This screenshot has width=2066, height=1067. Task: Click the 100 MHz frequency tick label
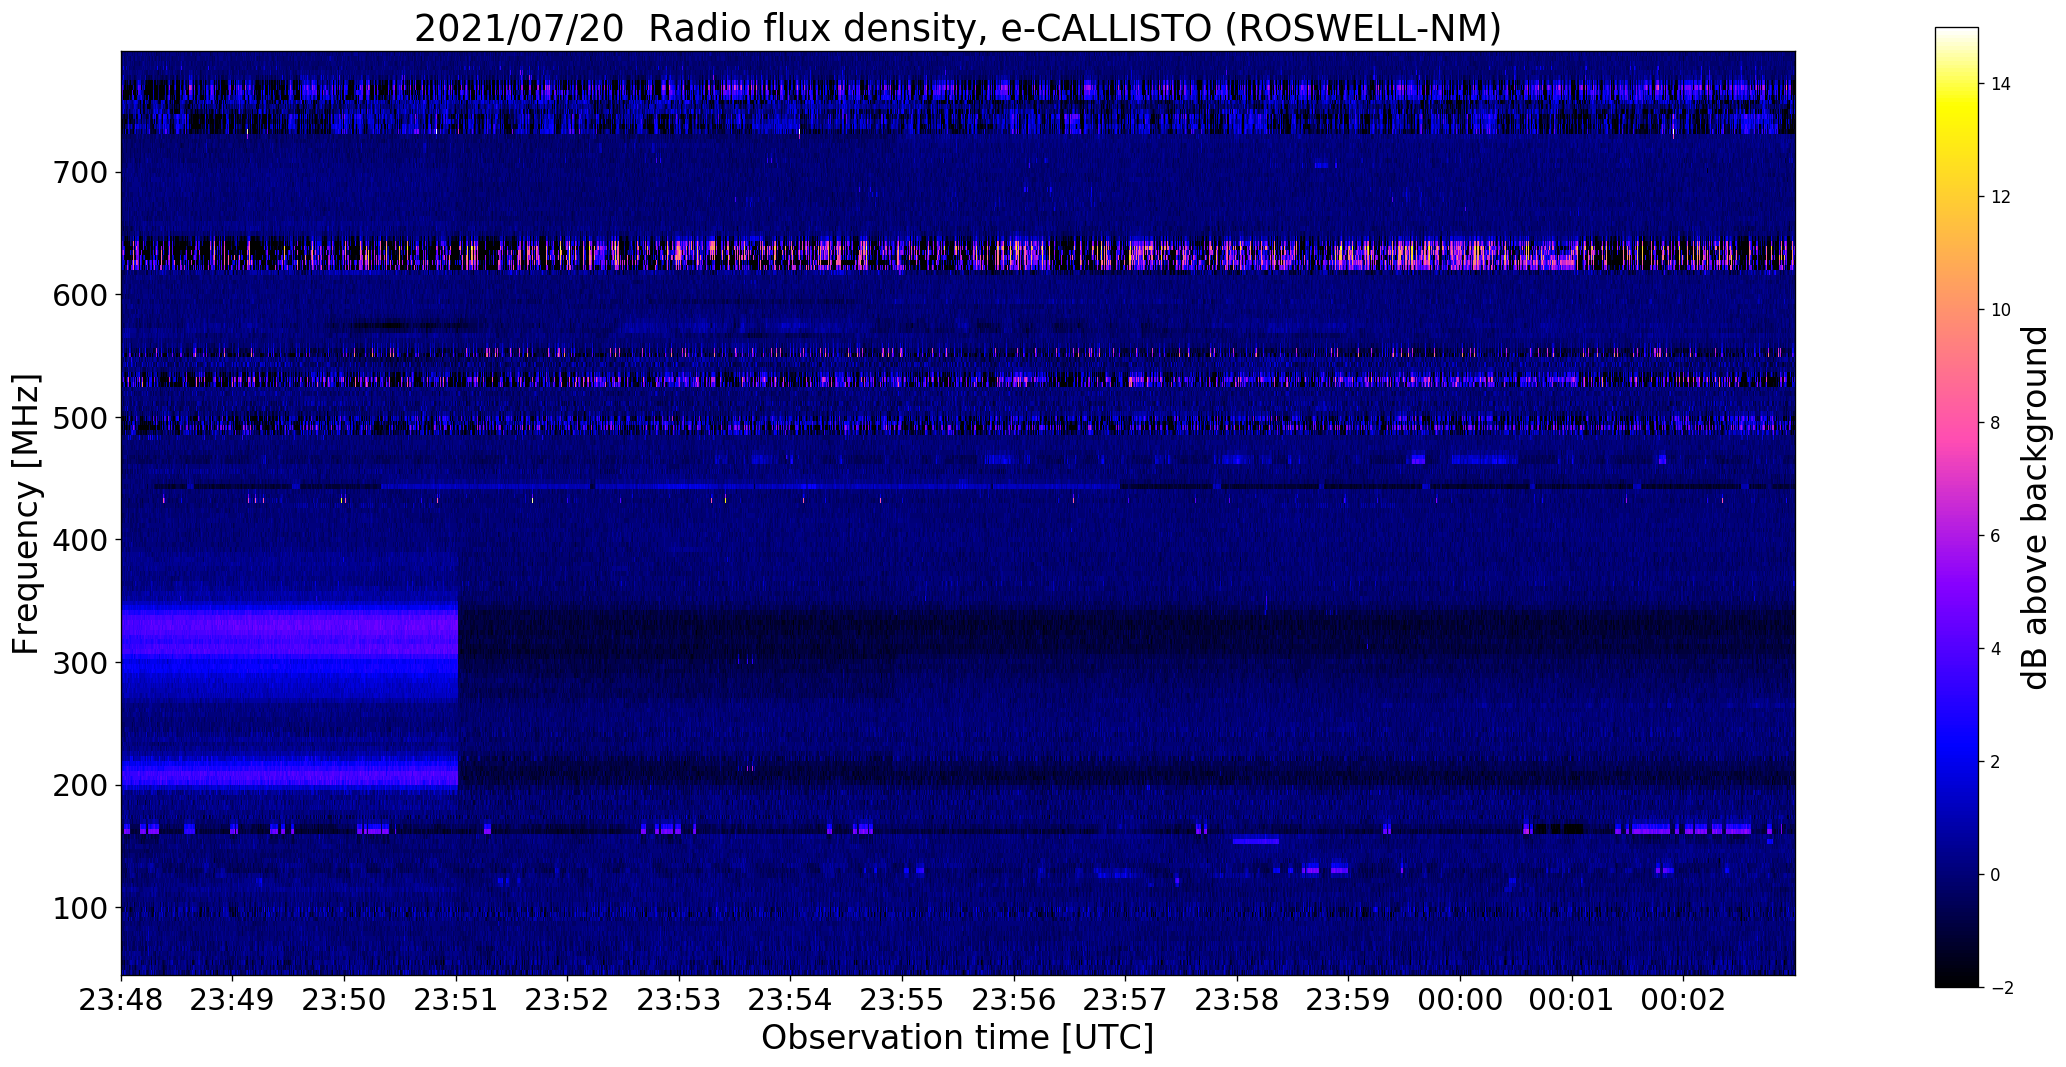tap(78, 908)
